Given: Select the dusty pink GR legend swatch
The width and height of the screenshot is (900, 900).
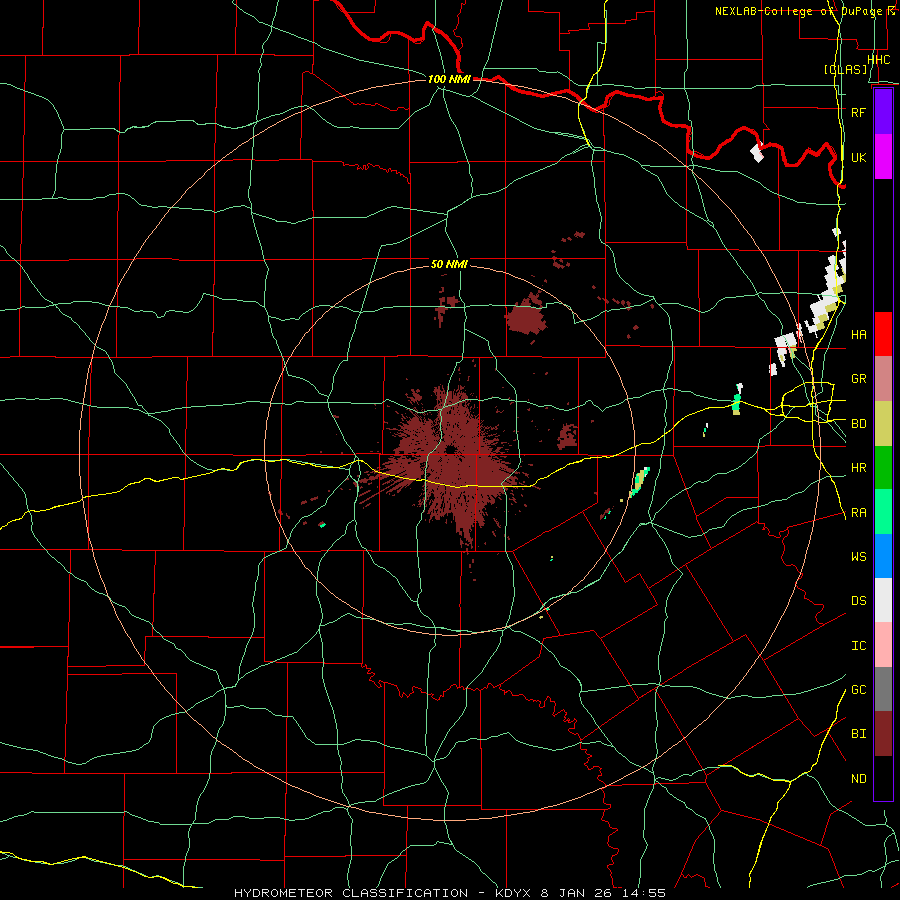Looking at the screenshot, I should 883,379.
